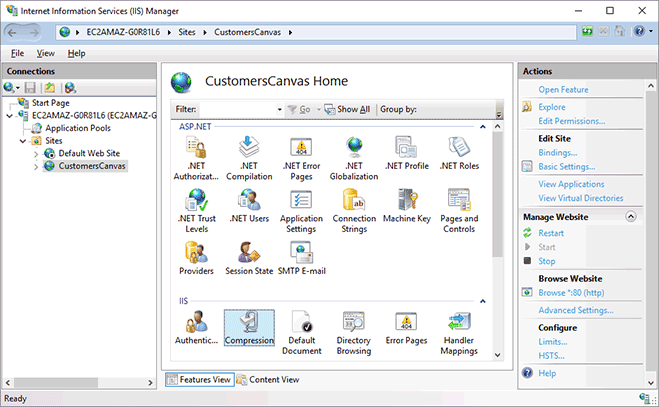Open Default Document feature
The width and height of the screenshot is (659, 407).
[301, 333]
